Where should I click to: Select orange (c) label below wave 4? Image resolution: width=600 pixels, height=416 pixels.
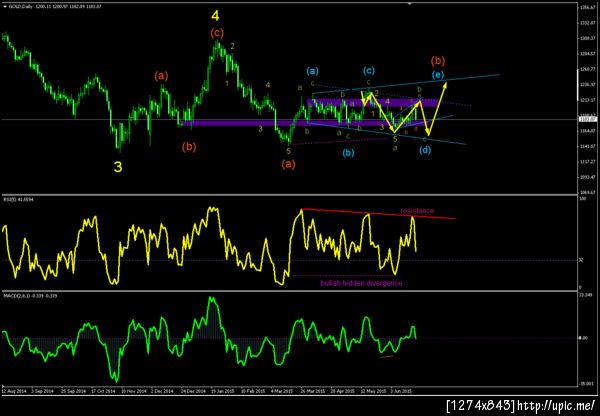point(217,33)
